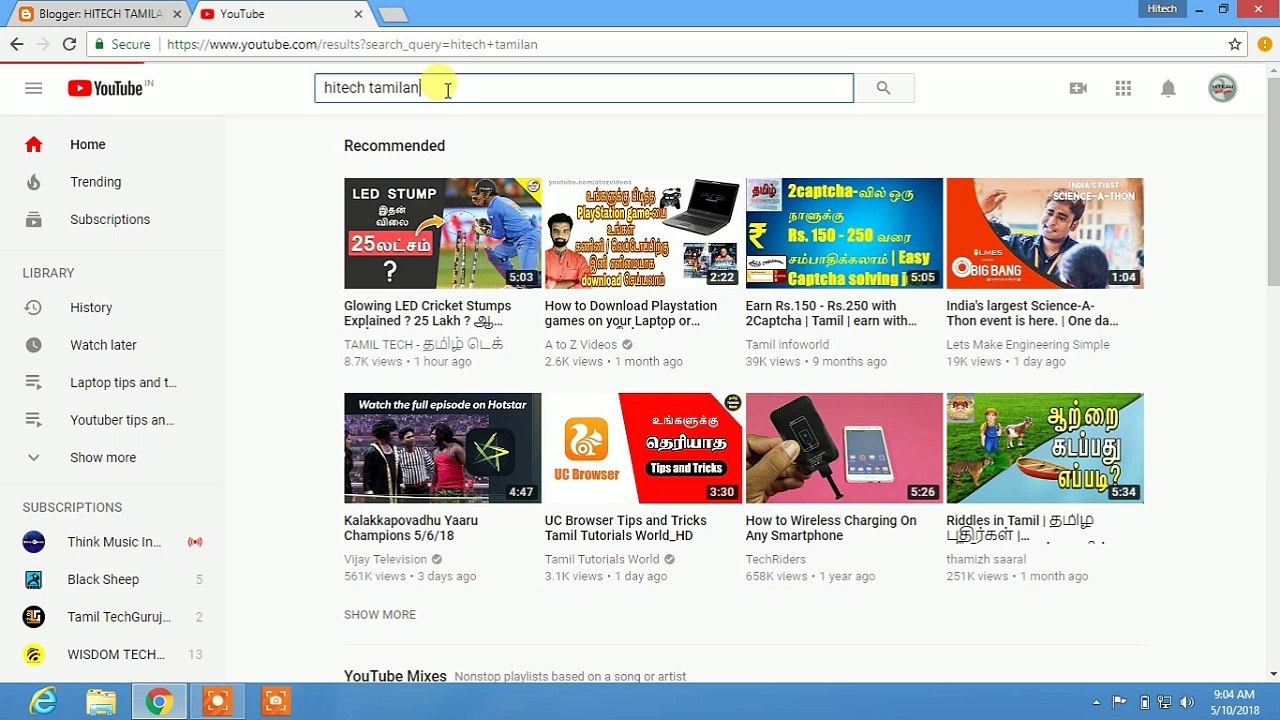Close the YouTube browser tab
The width and height of the screenshot is (1280, 720).
click(x=358, y=14)
